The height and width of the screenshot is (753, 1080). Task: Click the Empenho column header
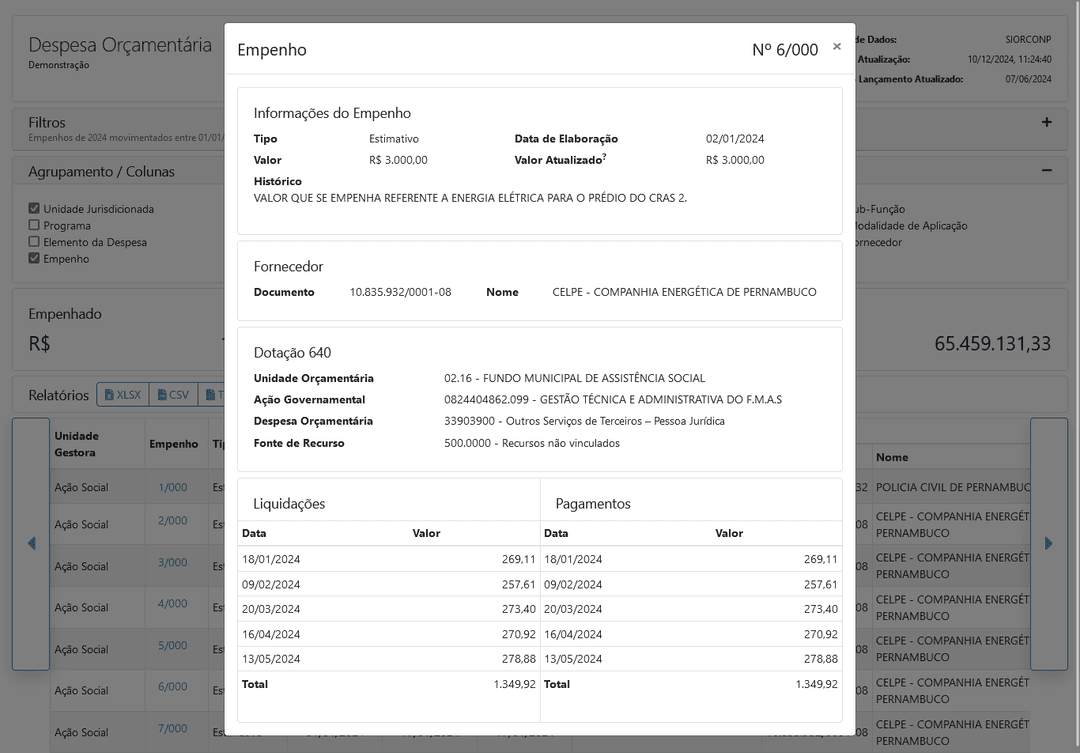tap(174, 444)
